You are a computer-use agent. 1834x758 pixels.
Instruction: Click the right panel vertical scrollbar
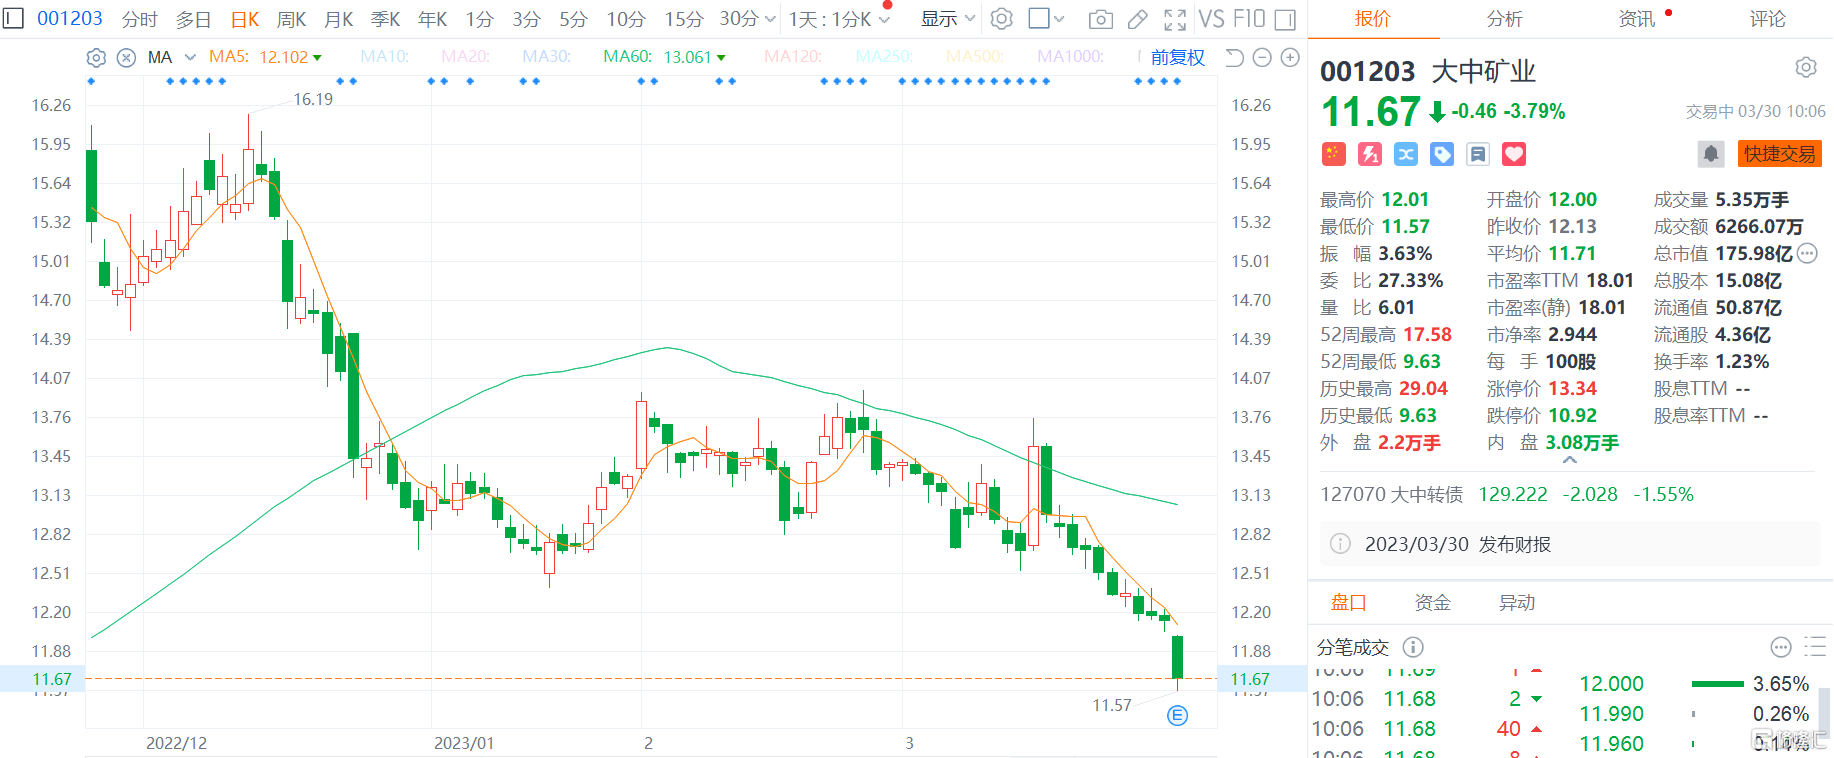tap(1825, 712)
